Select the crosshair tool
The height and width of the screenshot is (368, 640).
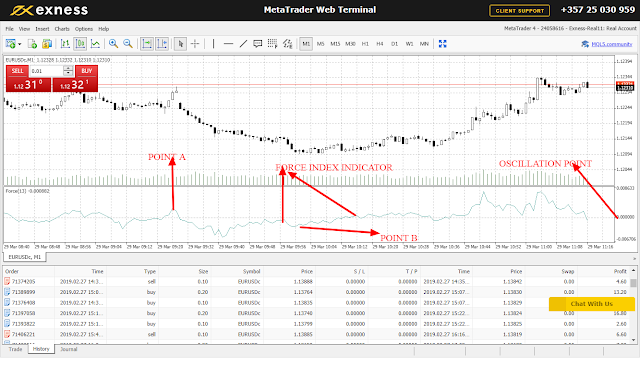click(195, 44)
